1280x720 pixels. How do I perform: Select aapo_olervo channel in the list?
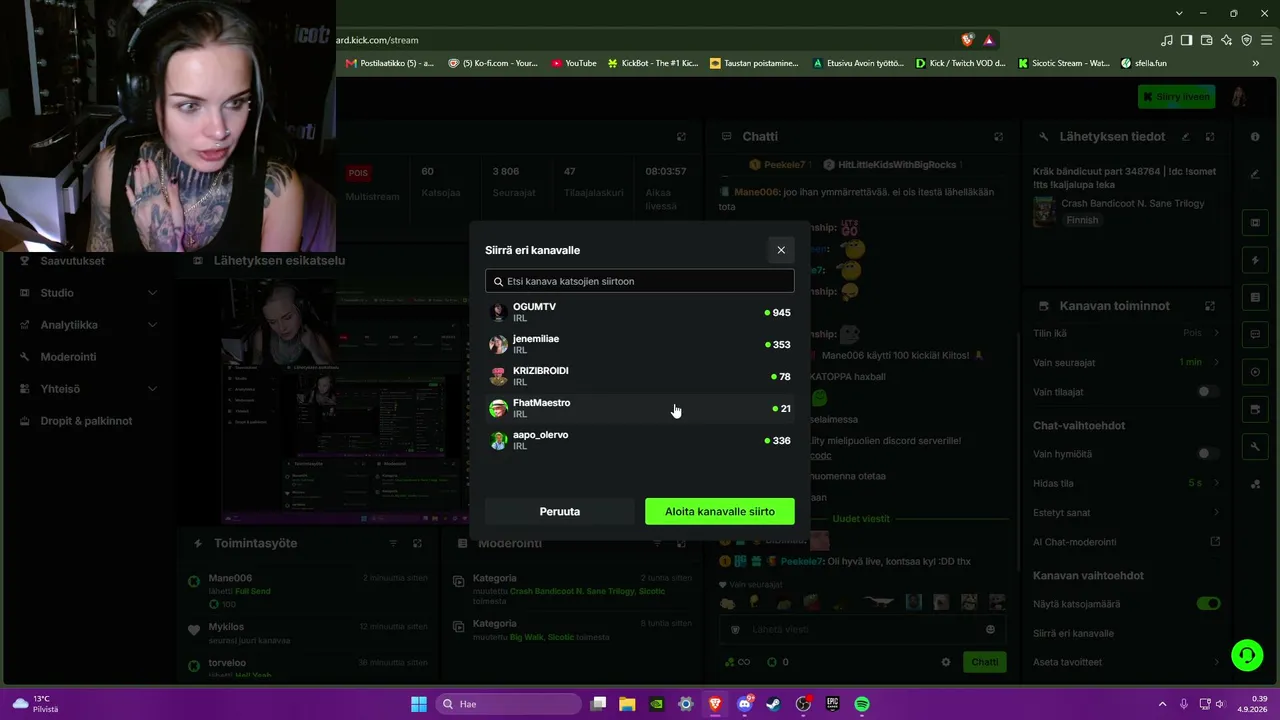[640, 441]
